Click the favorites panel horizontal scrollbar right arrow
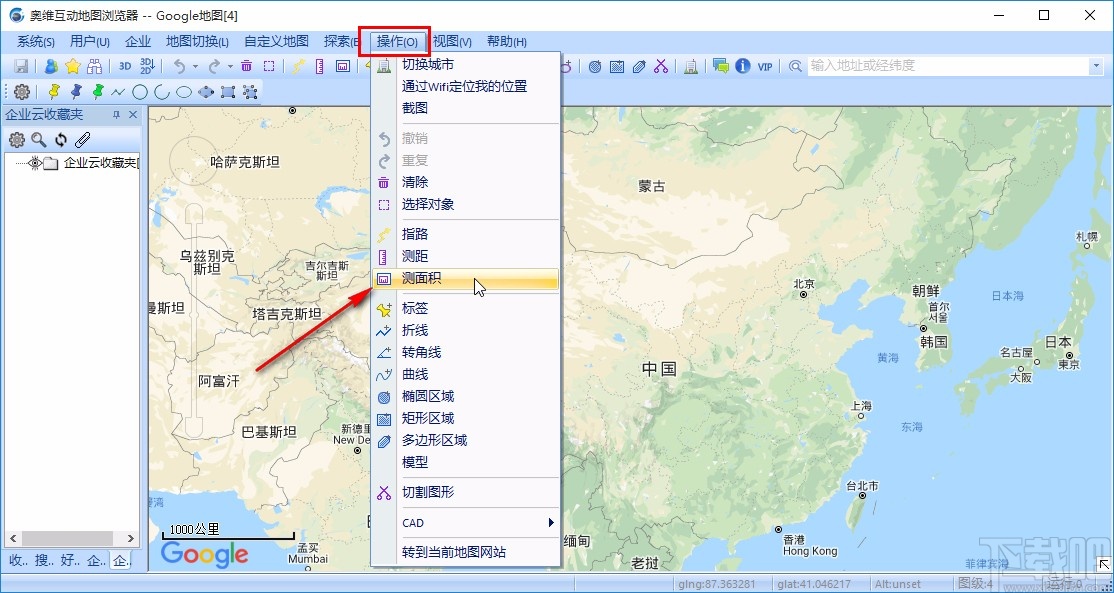The image size is (1114, 593). pos(131,539)
